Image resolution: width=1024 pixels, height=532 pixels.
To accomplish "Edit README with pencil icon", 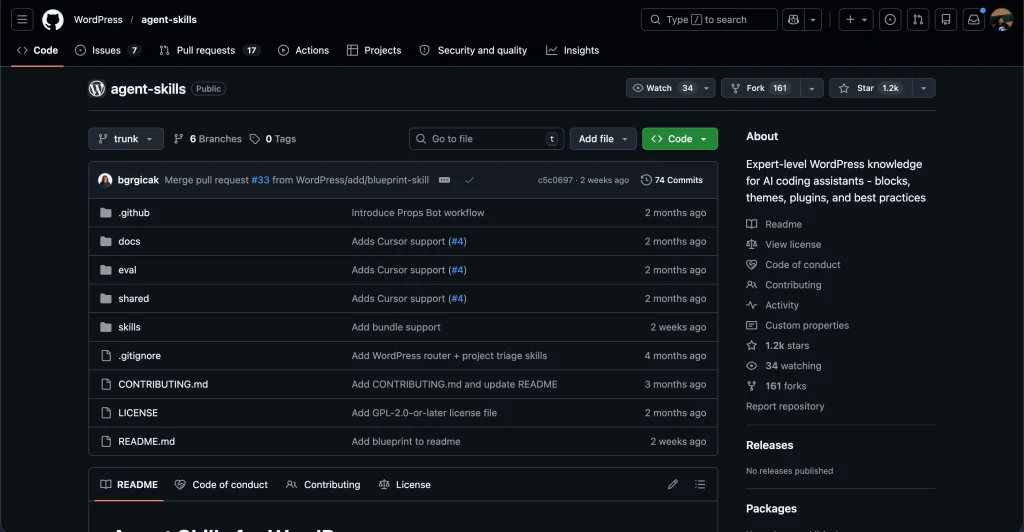I will (x=673, y=484).
